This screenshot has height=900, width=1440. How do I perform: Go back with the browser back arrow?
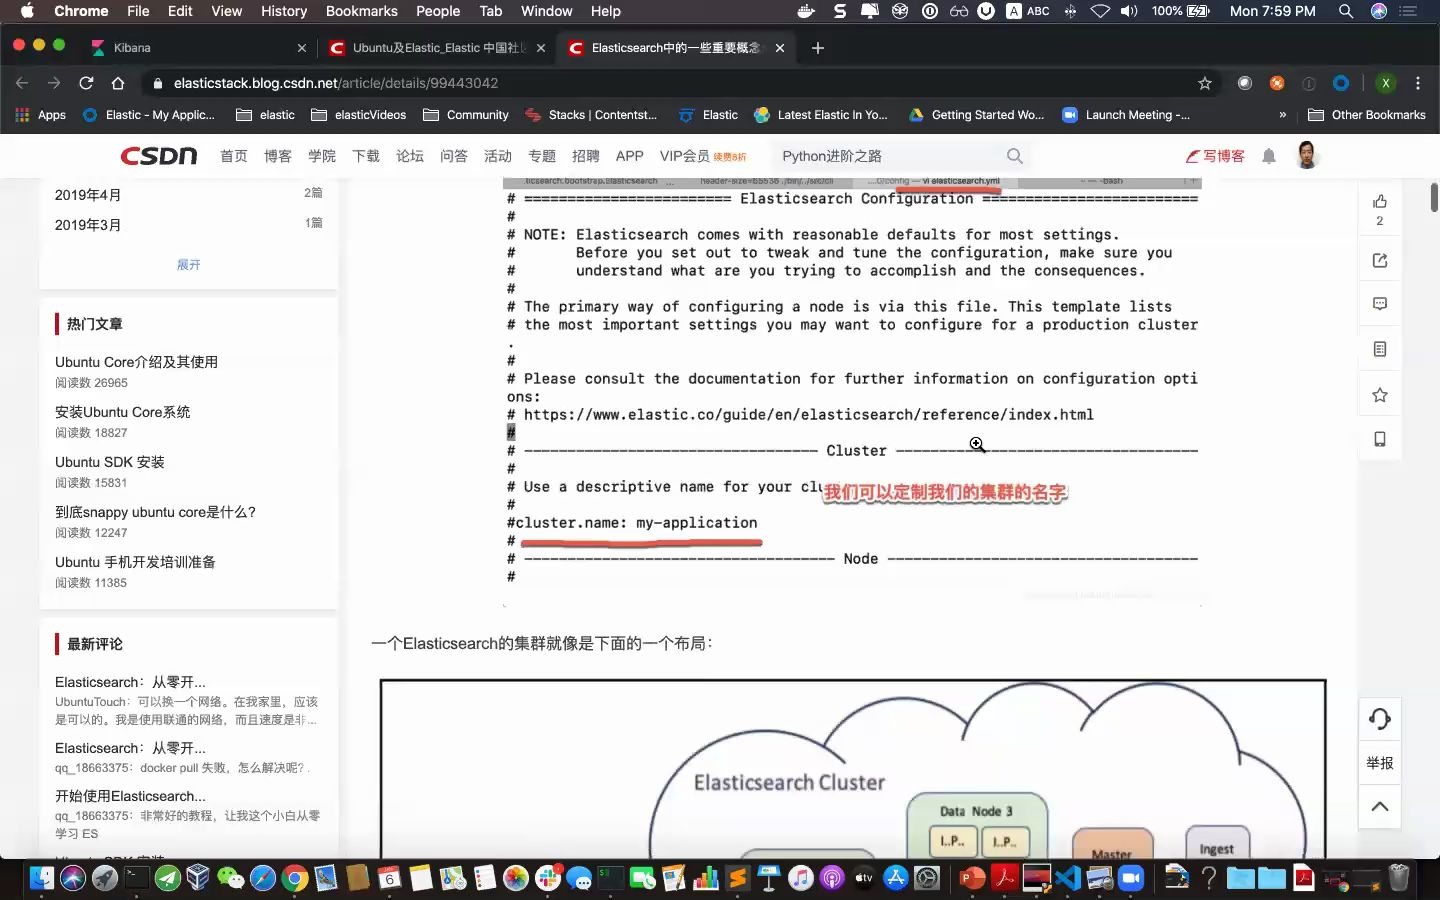click(x=22, y=83)
